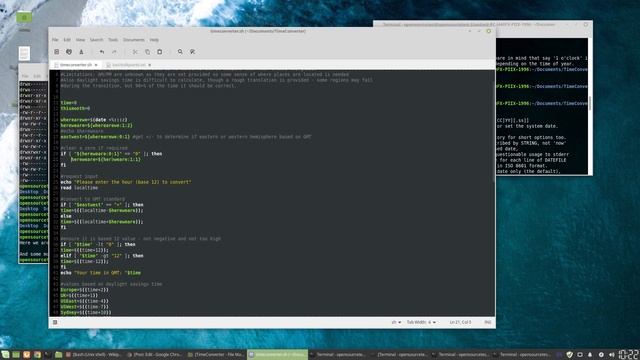640x360 pixels.
Task: Click the INS indicator in status bar
Action: [x=488, y=322]
